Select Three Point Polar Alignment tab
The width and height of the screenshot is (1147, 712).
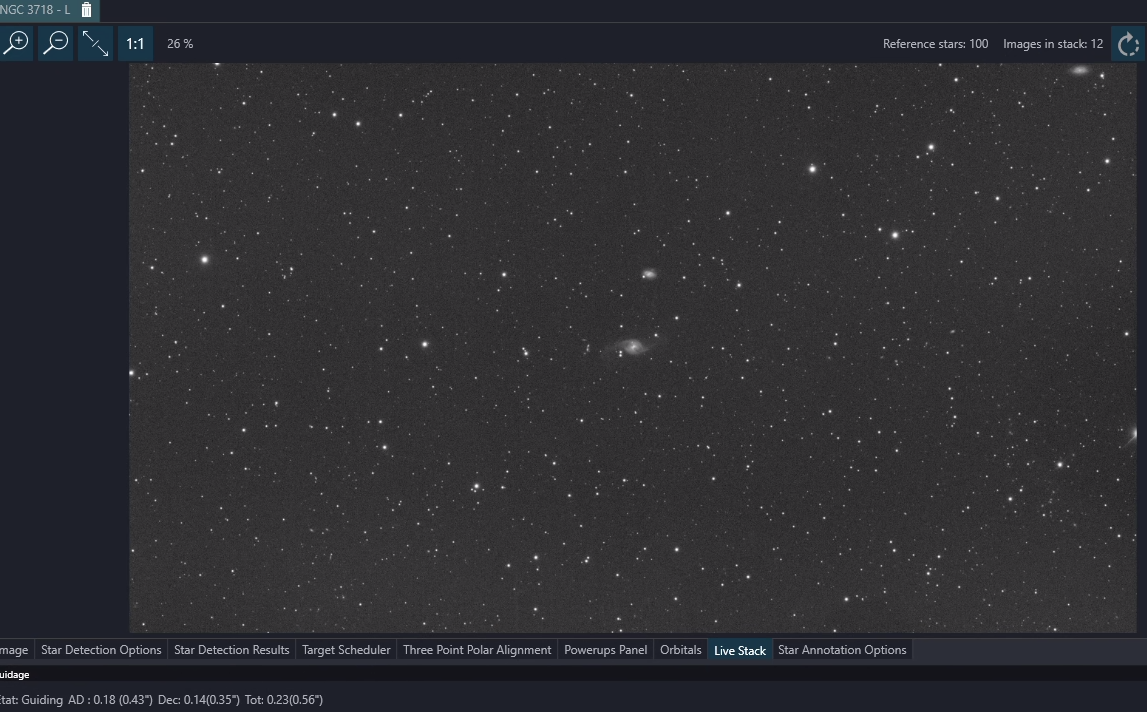click(477, 650)
